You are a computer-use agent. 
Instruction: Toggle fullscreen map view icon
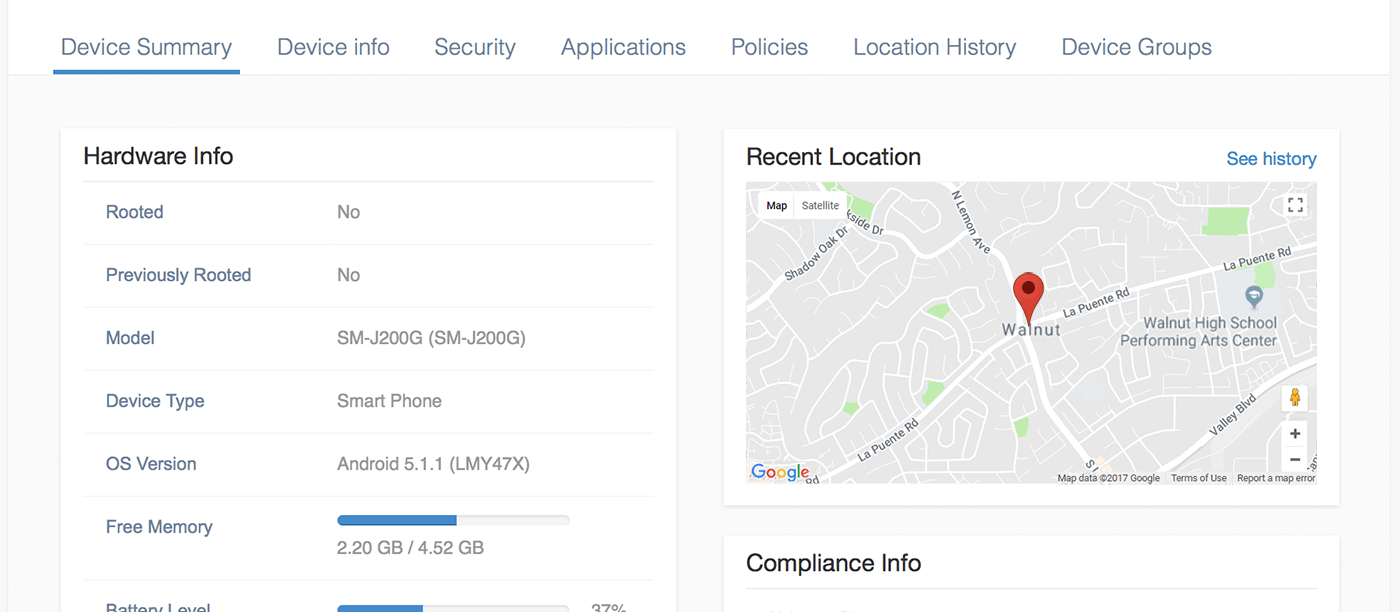[x=1295, y=205]
